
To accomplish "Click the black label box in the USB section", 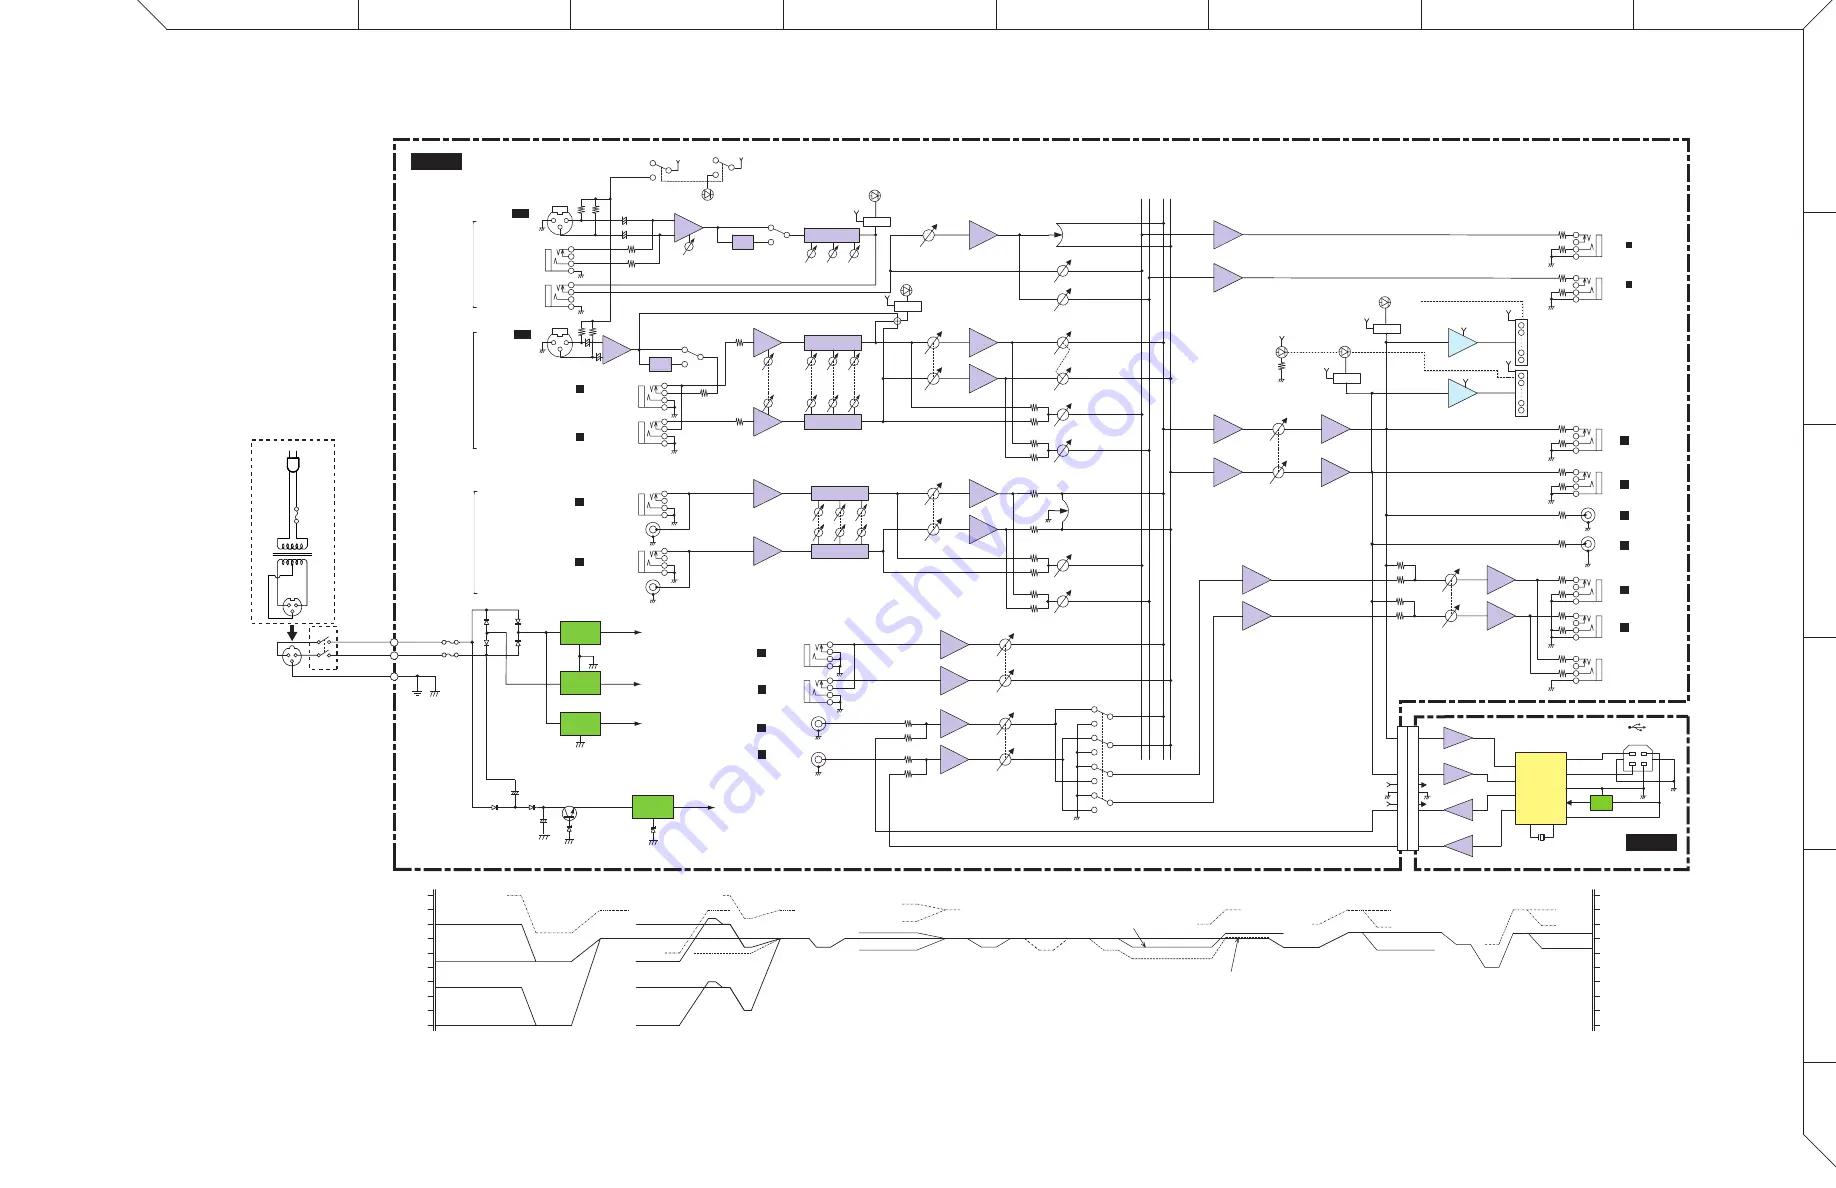I will 1651,842.
